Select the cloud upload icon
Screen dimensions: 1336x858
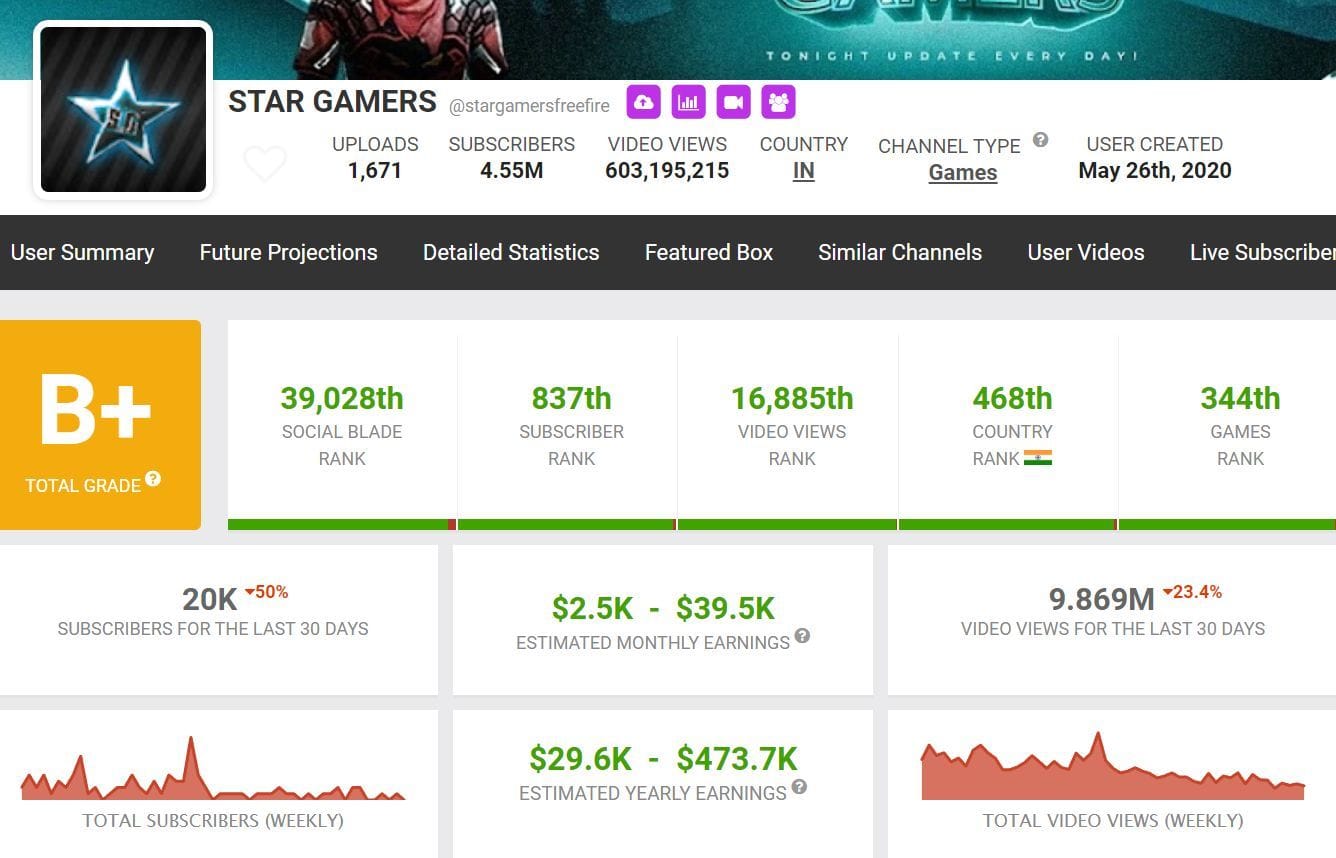[x=643, y=101]
